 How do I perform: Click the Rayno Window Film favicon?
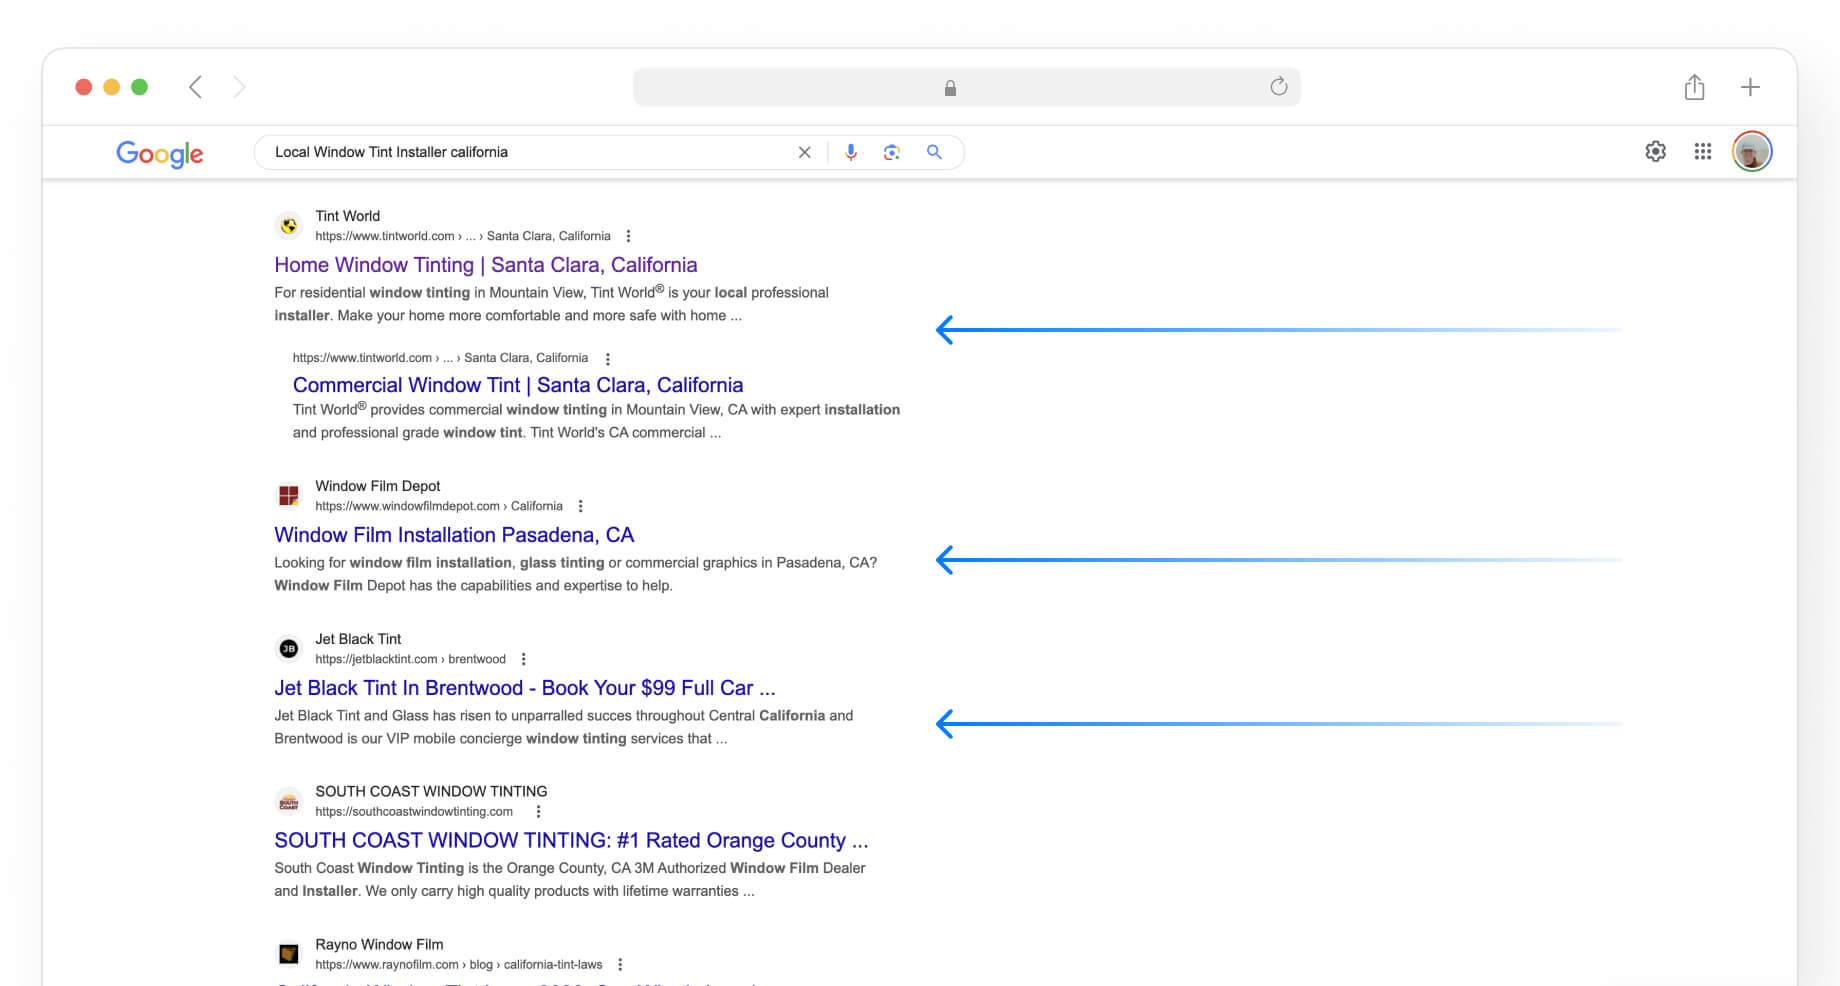pos(289,954)
